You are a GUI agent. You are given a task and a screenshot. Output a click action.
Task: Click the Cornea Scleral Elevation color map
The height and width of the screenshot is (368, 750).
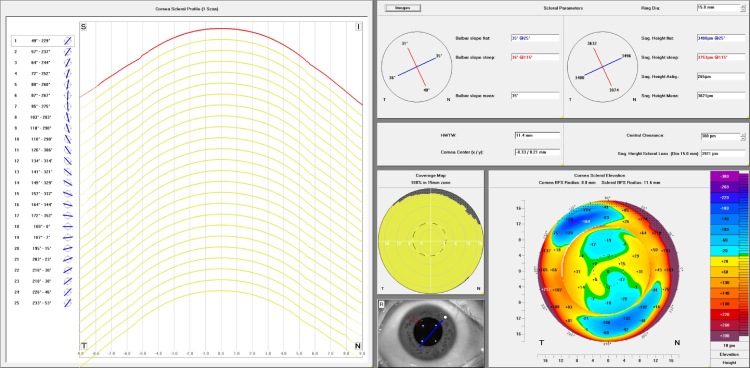pyautogui.click(x=607, y=270)
